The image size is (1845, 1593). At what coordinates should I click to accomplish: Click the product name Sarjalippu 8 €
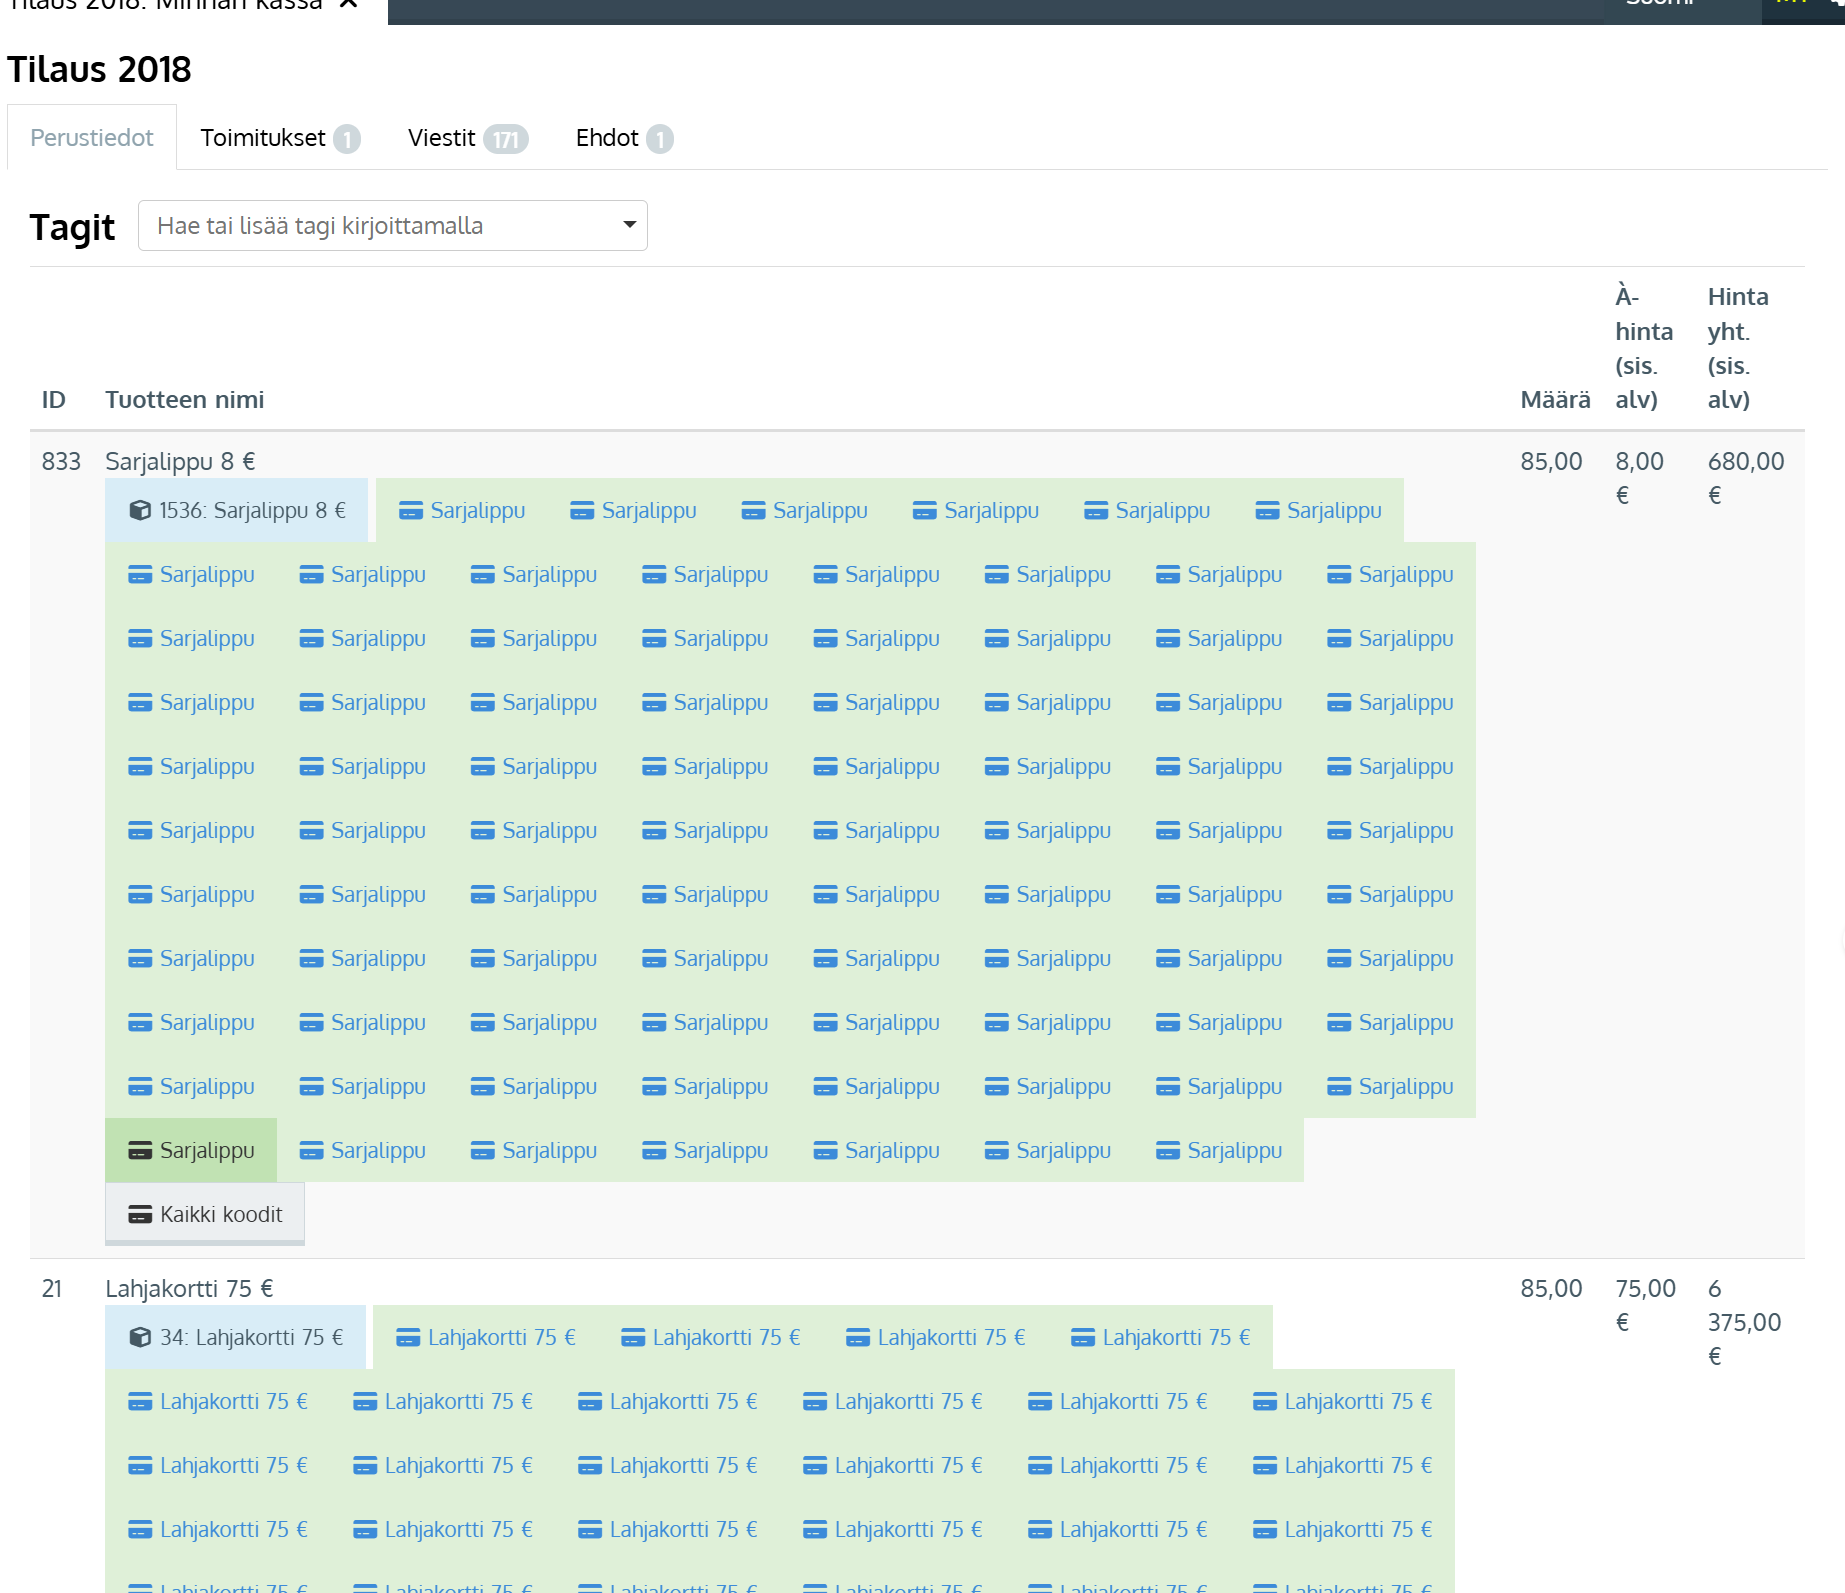tap(180, 462)
